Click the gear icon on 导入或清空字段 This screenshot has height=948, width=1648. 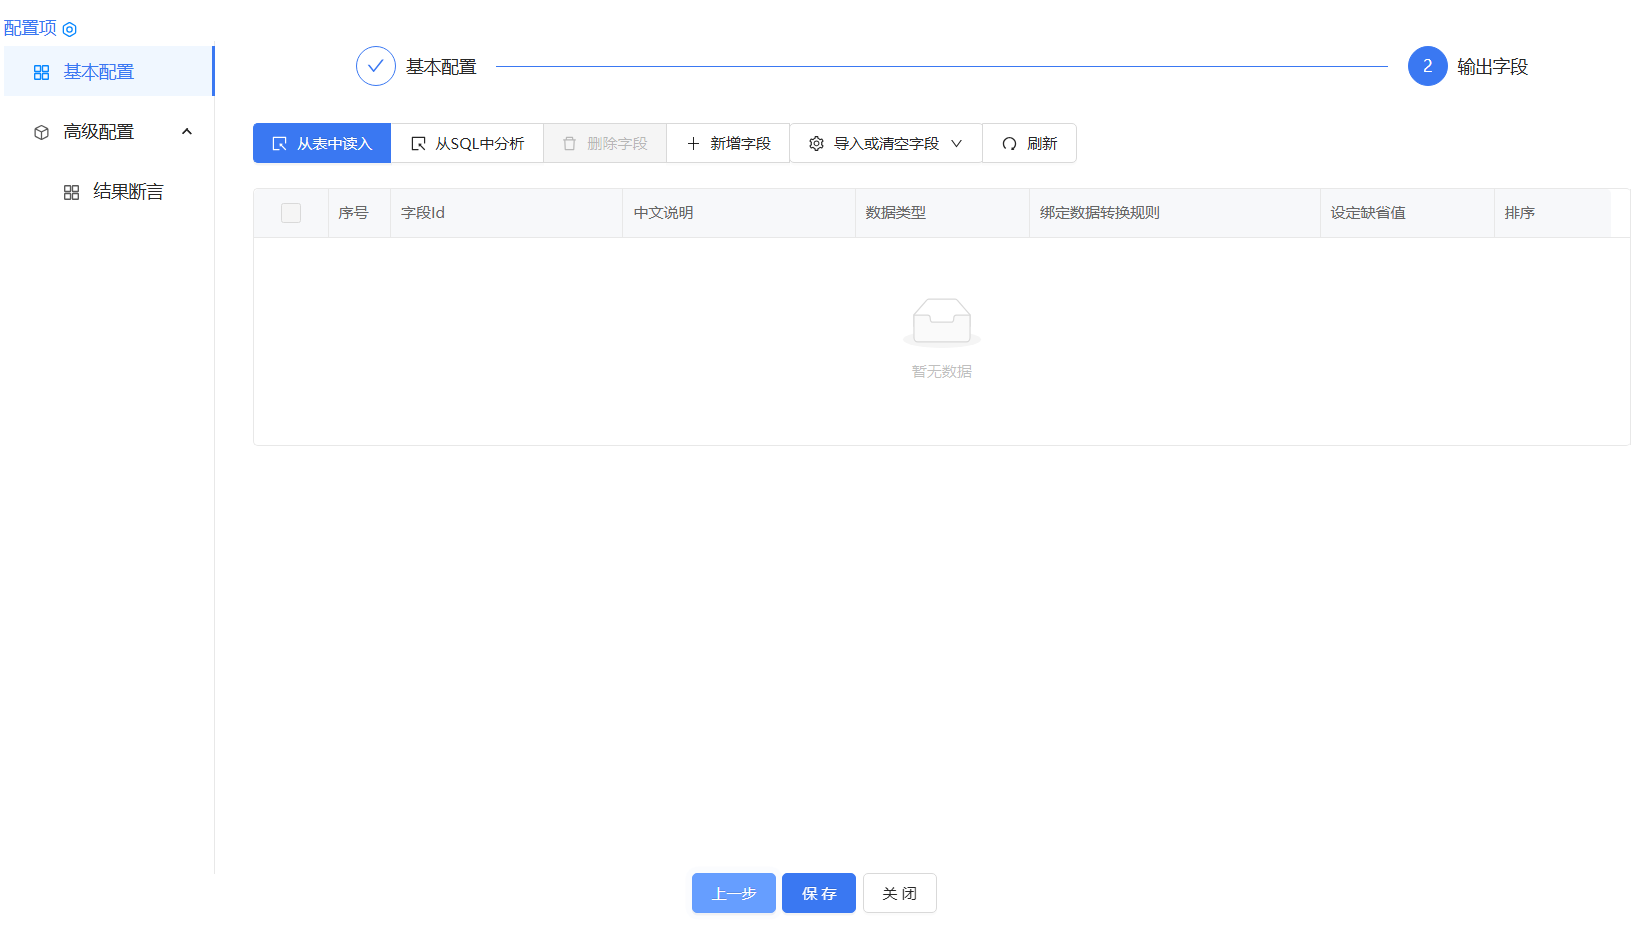coord(816,143)
